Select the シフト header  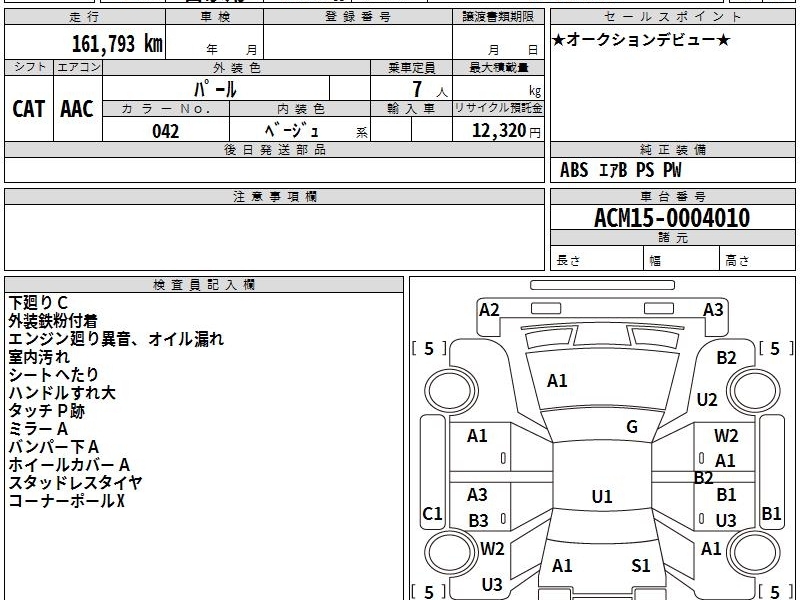click(x=29, y=67)
